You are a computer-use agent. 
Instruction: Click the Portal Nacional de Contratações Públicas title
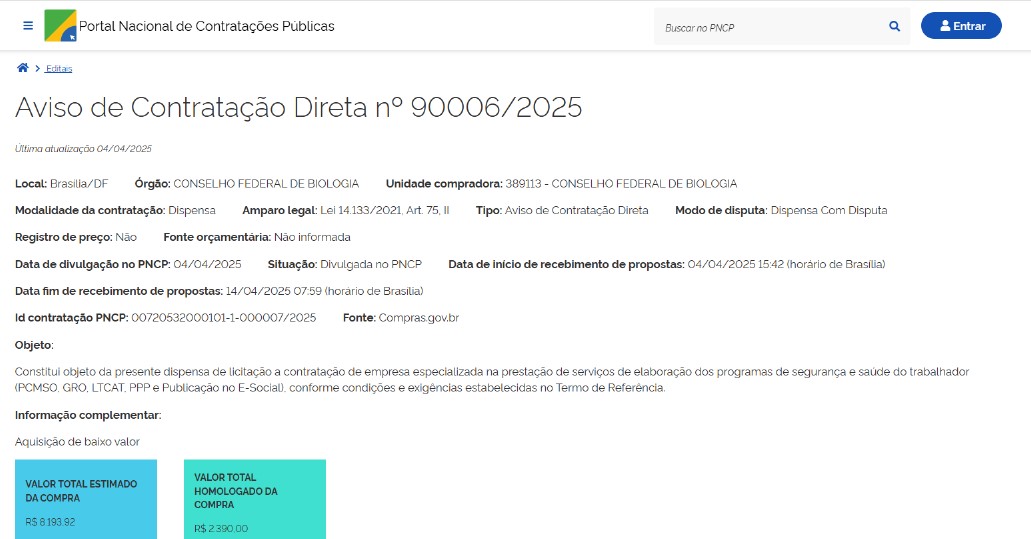pos(206,26)
